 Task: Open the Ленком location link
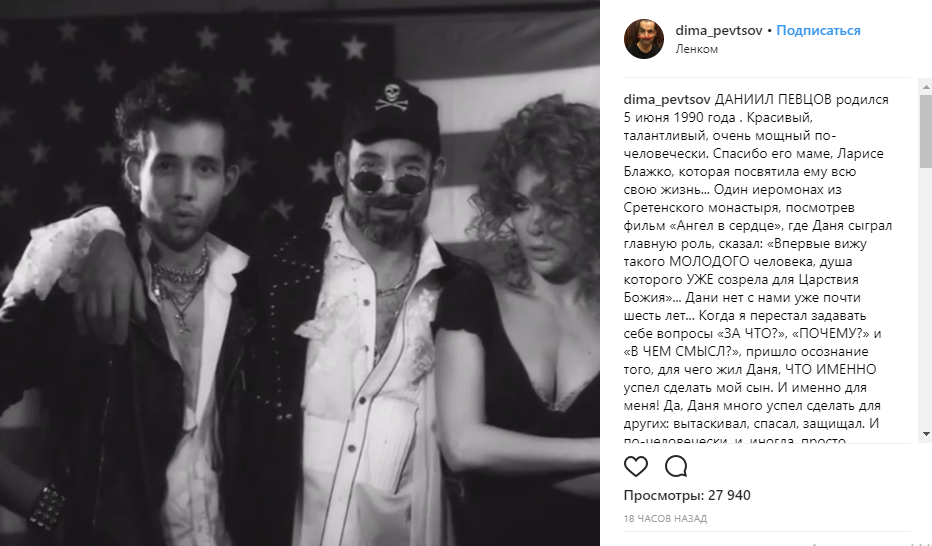coord(696,49)
